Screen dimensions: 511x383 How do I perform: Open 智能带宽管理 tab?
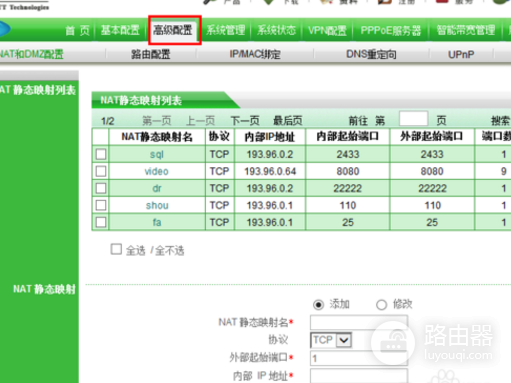pyautogui.click(x=466, y=30)
